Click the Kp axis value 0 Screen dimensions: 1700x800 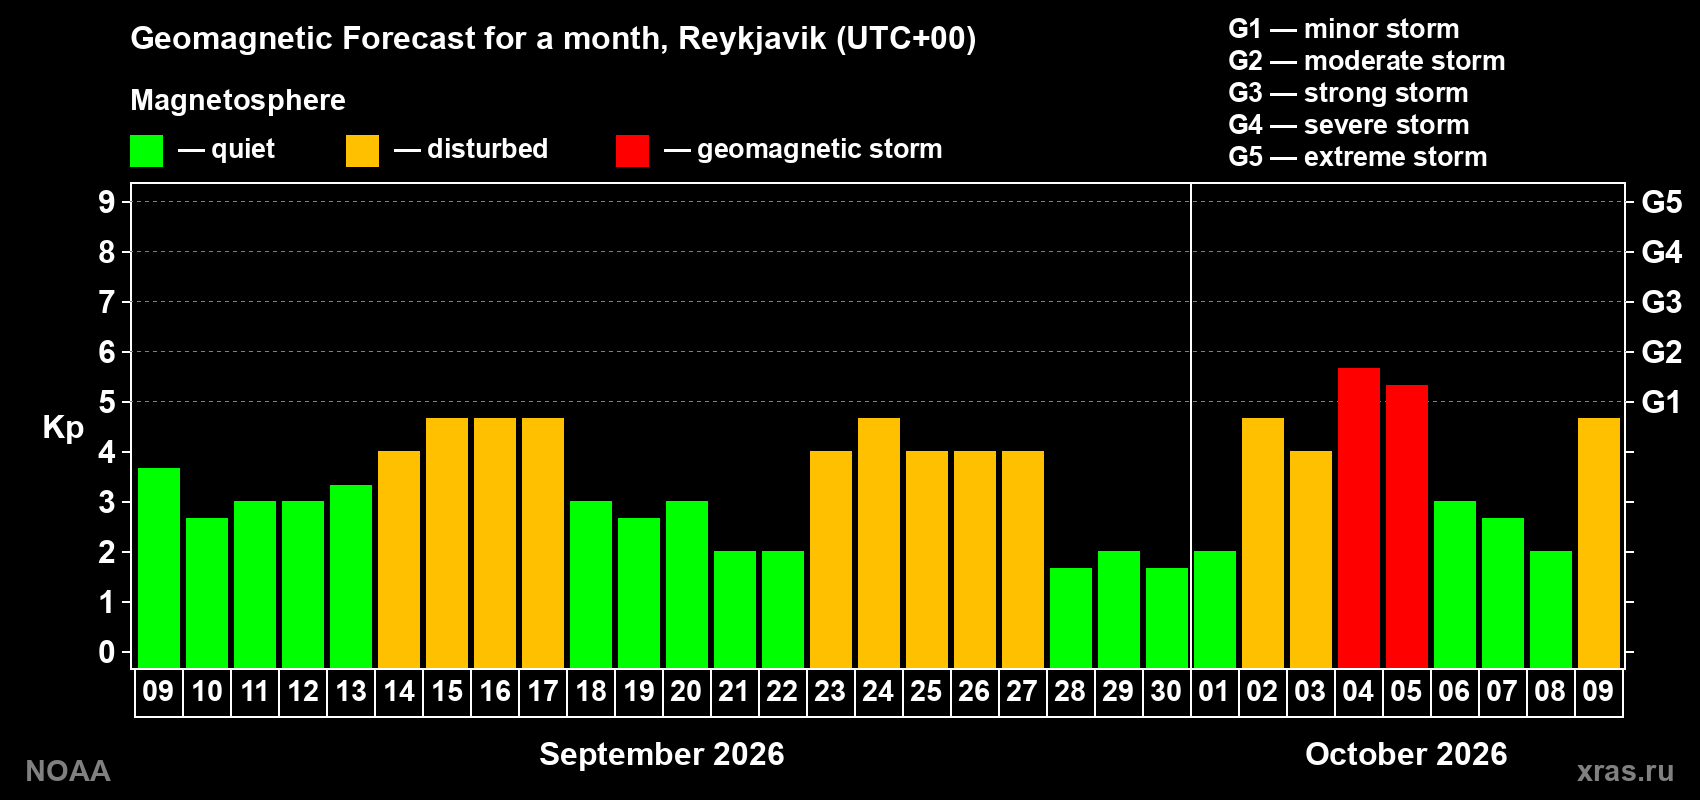tap(107, 652)
